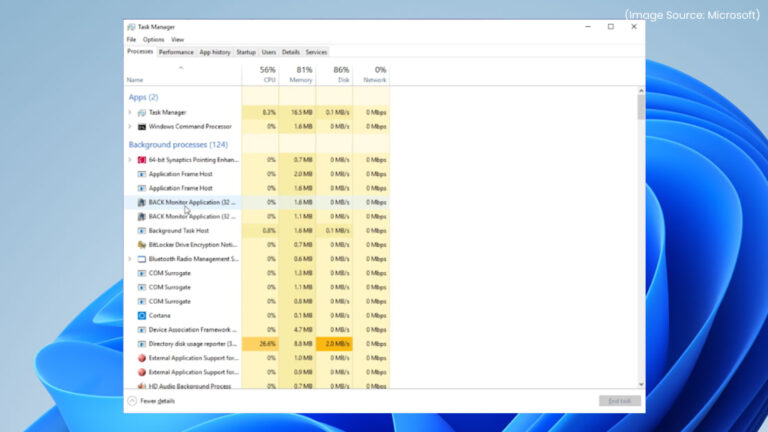Click the 2.0 MB/s disk cell
Screen dimensions: 768x432
pos(334,344)
